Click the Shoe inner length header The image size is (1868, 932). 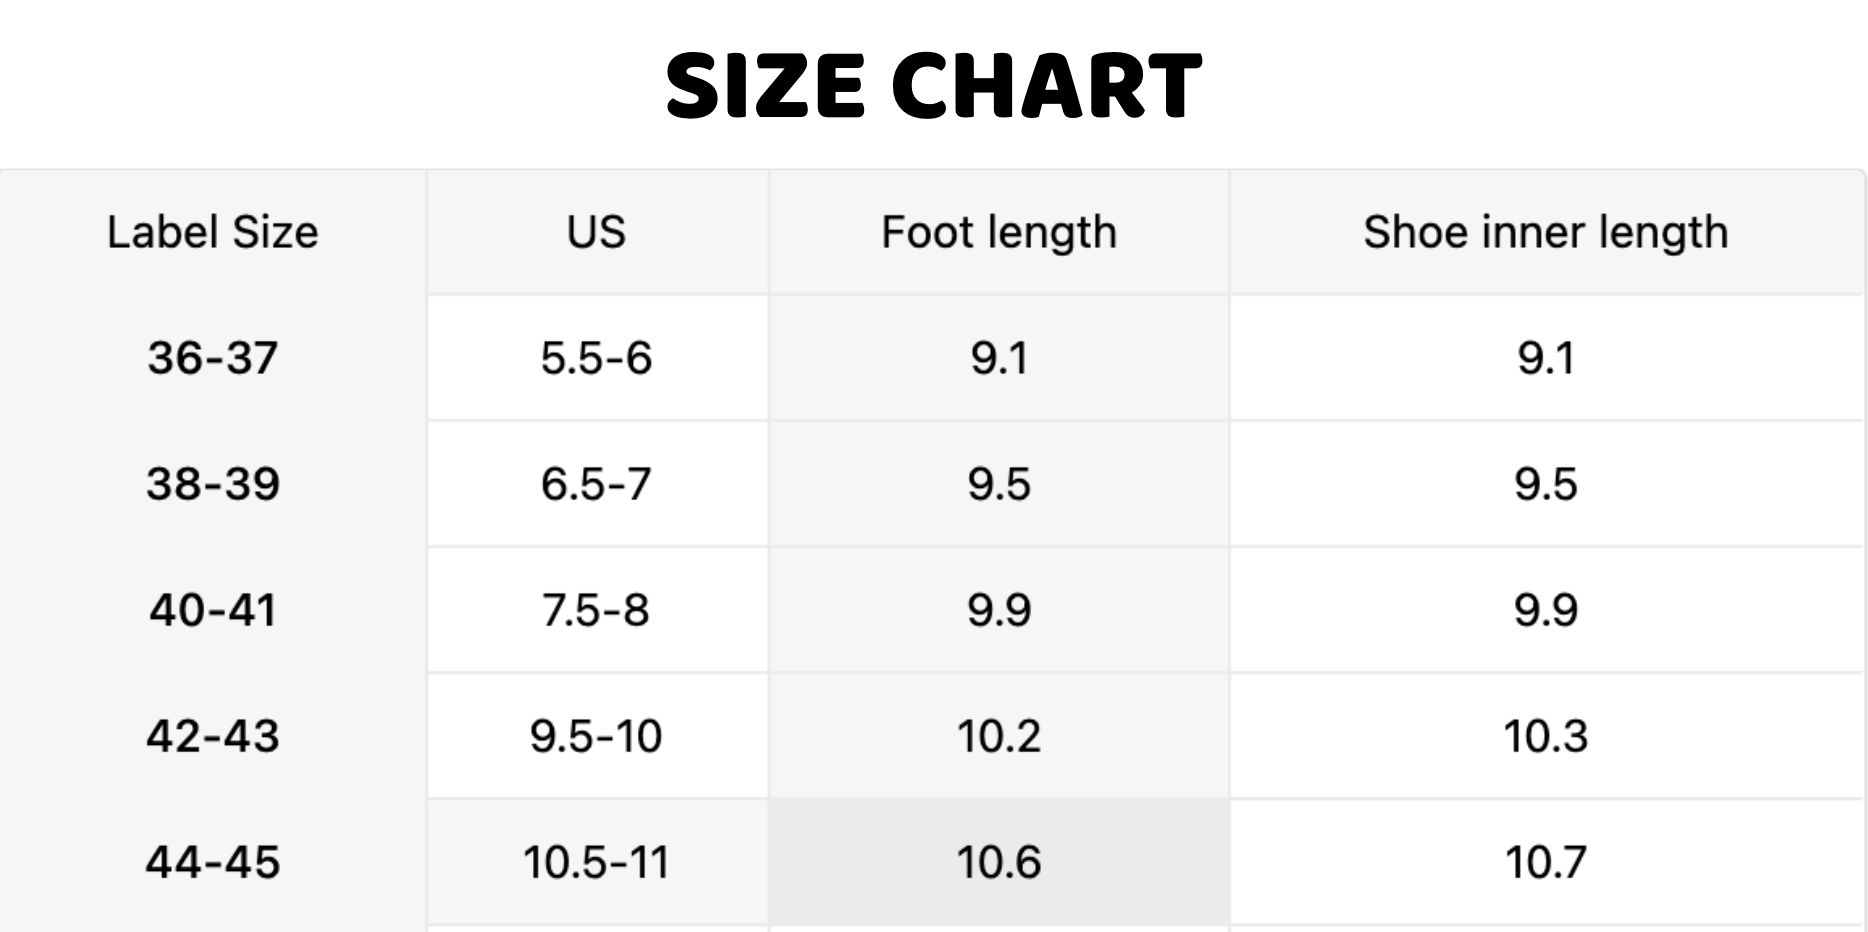[x=1545, y=232]
